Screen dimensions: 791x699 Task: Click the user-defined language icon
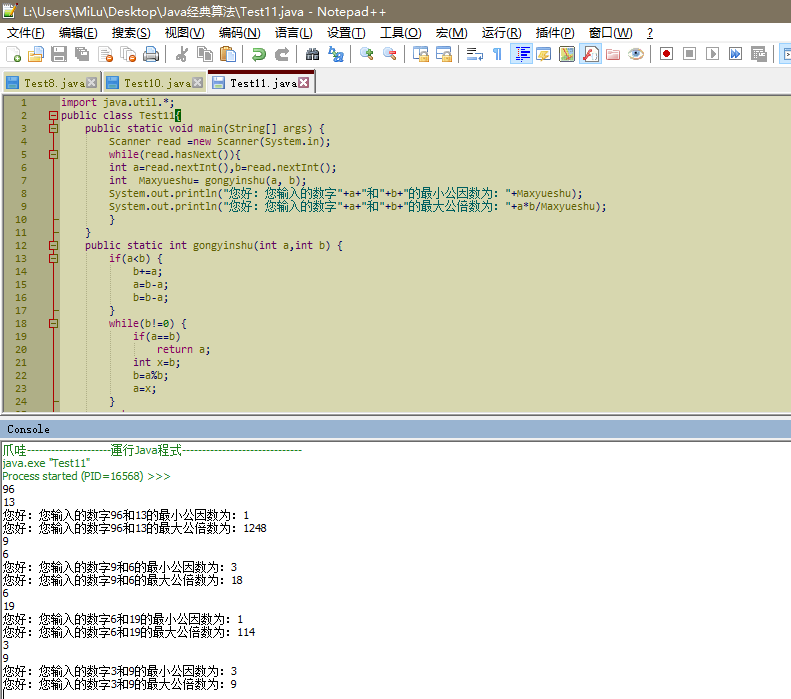[544, 54]
